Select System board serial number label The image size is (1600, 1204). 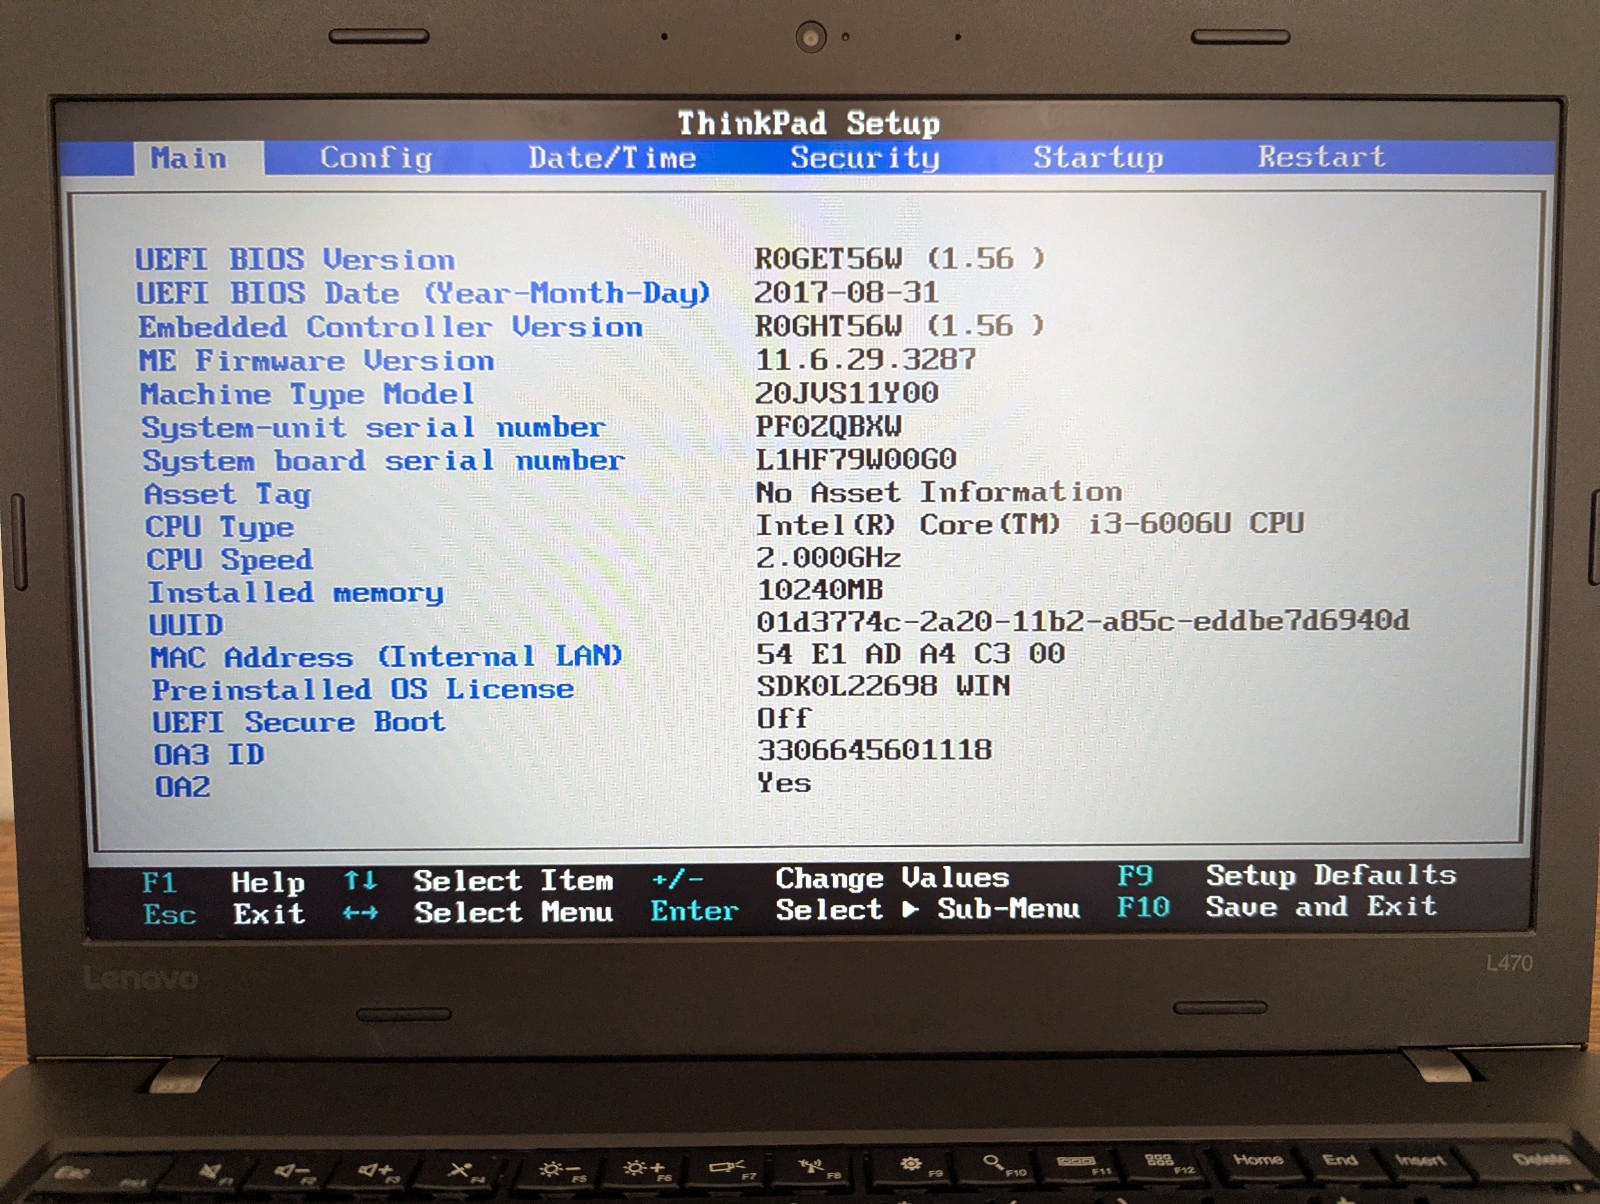(384, 461)
